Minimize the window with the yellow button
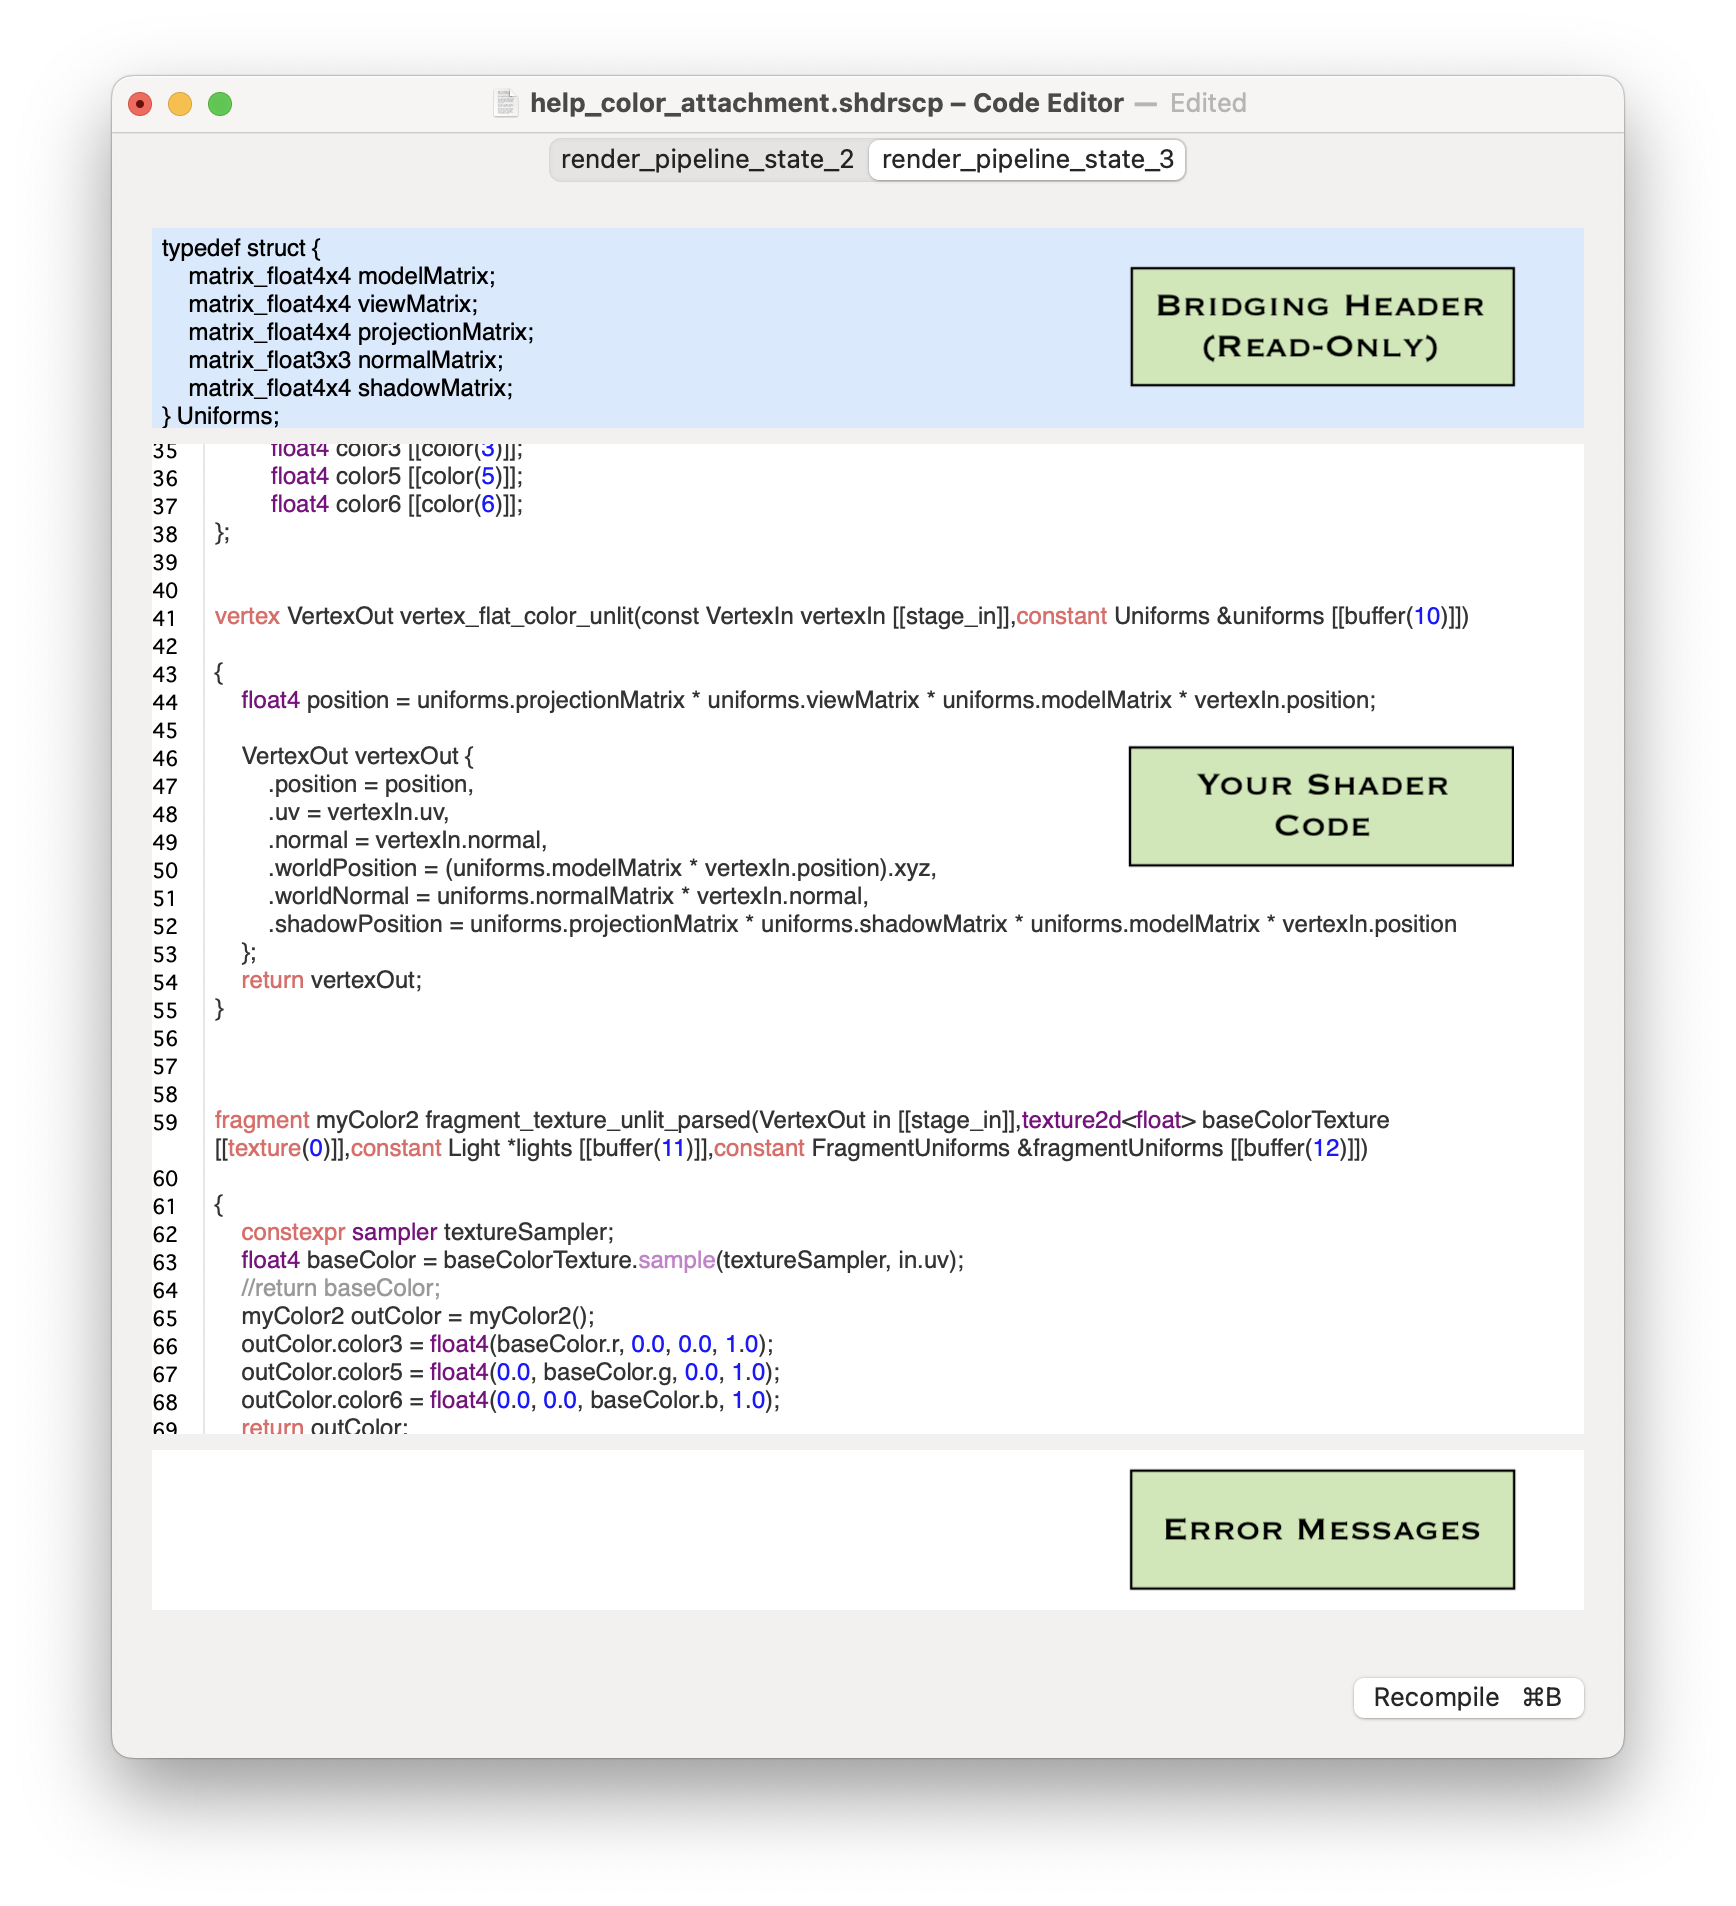Viewport: 1736px width, 1906px height. pos(180,104)
